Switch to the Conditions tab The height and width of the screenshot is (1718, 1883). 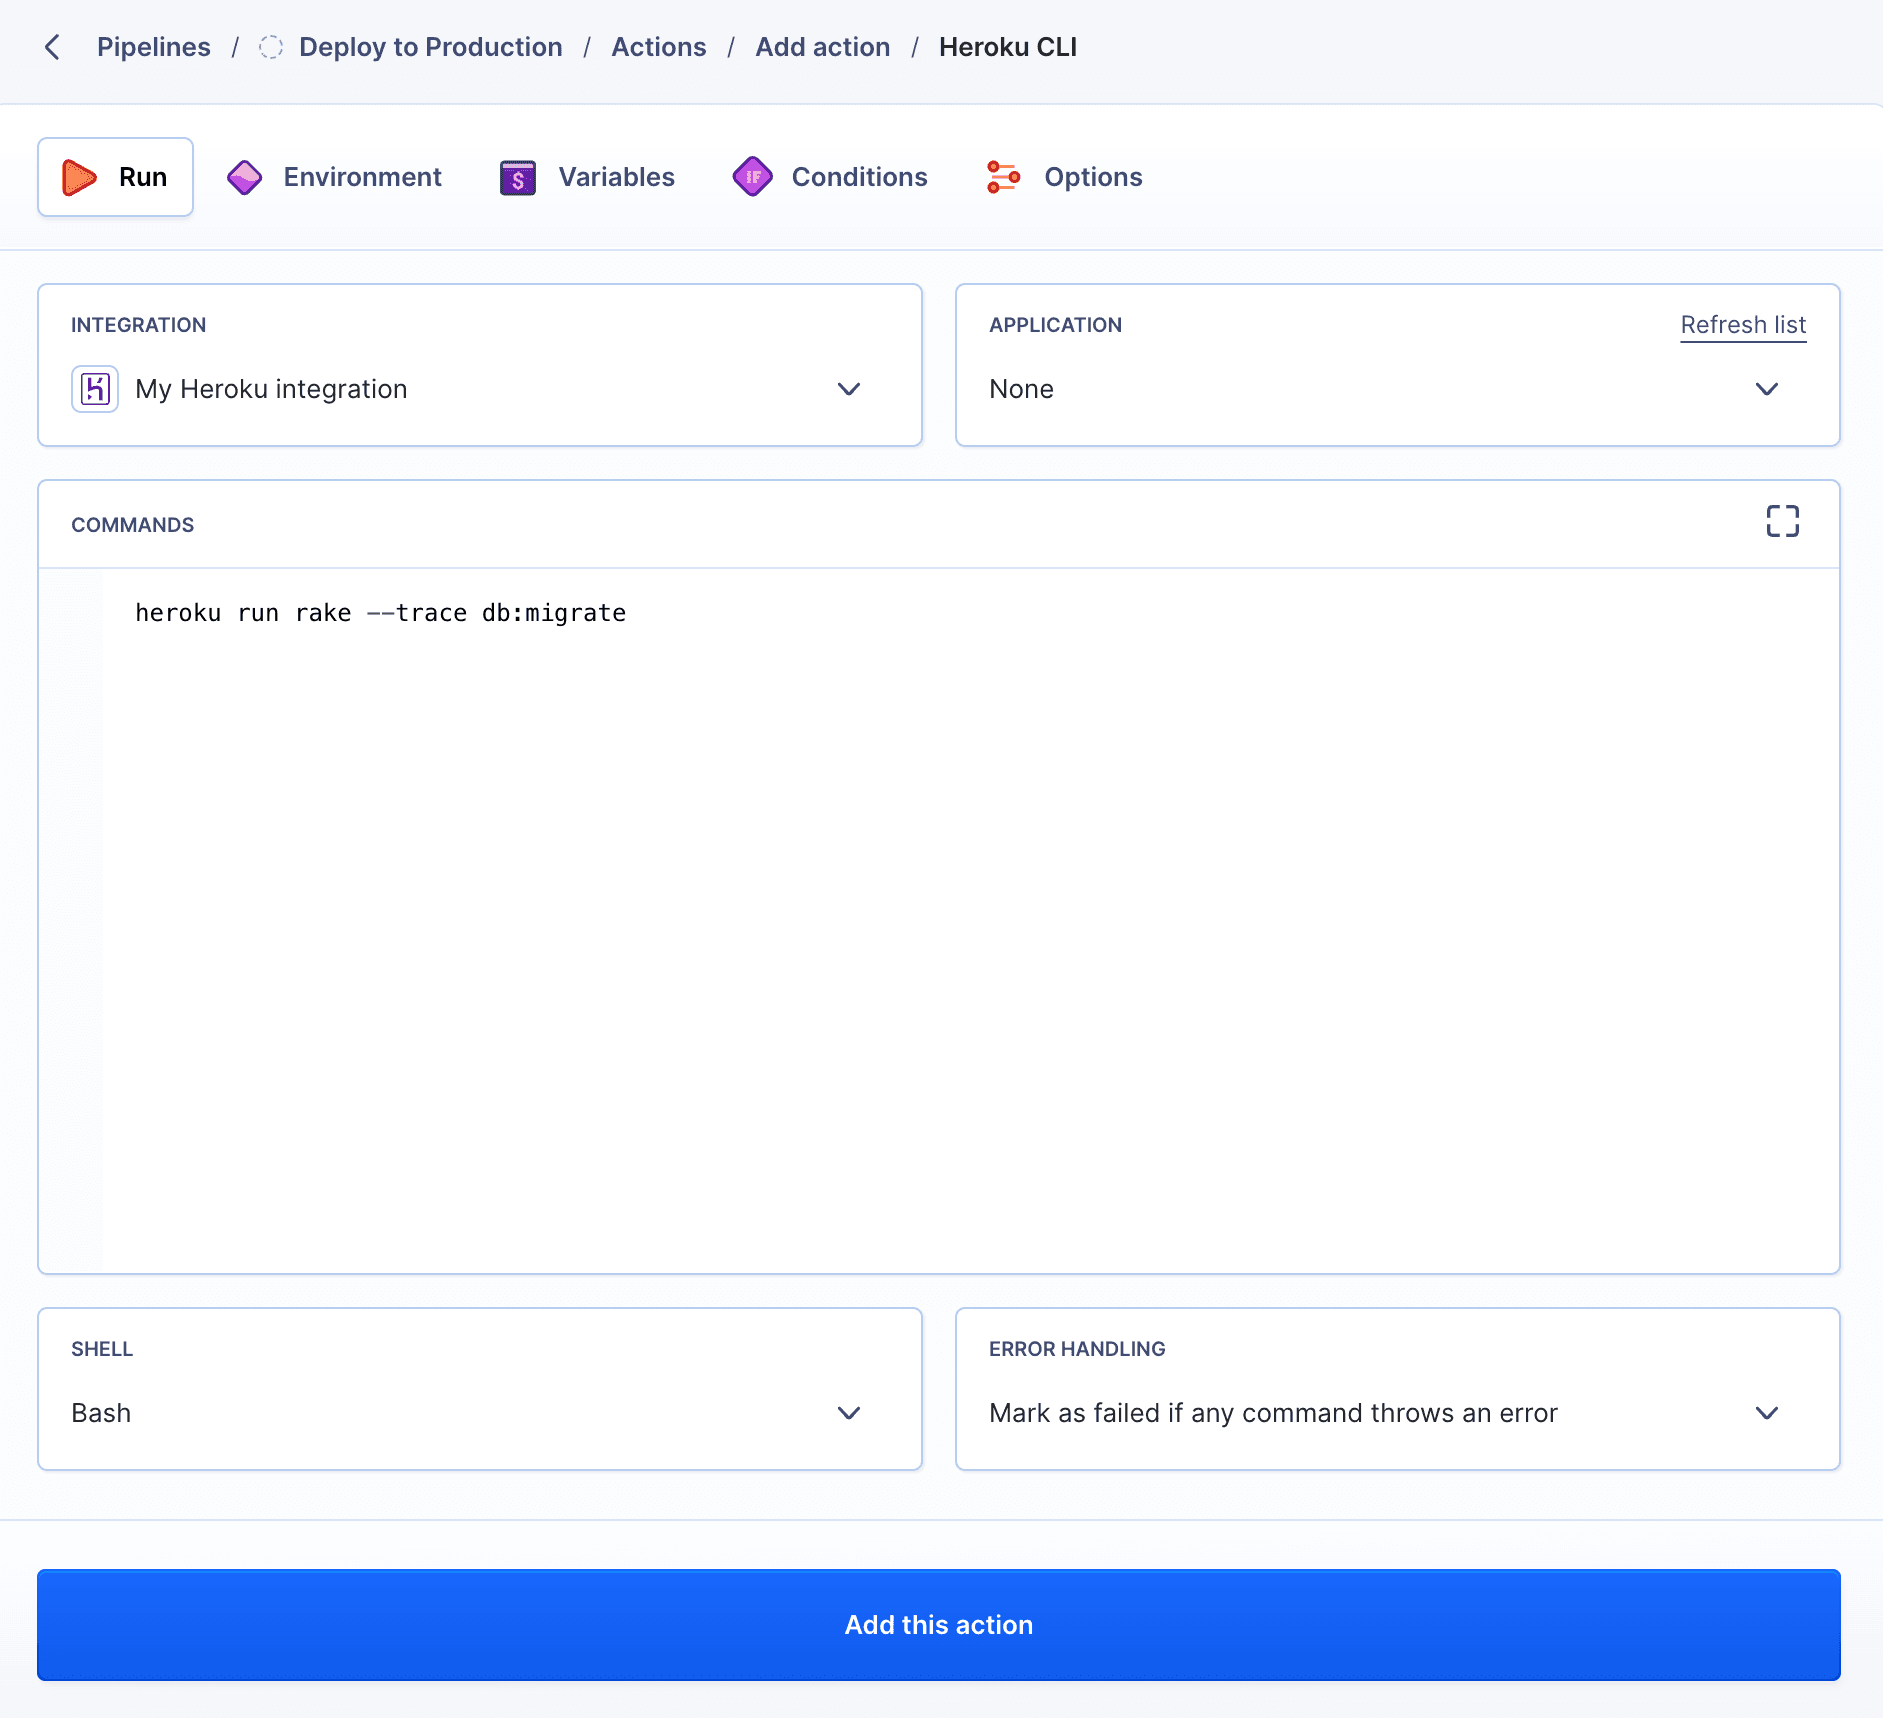859,177
